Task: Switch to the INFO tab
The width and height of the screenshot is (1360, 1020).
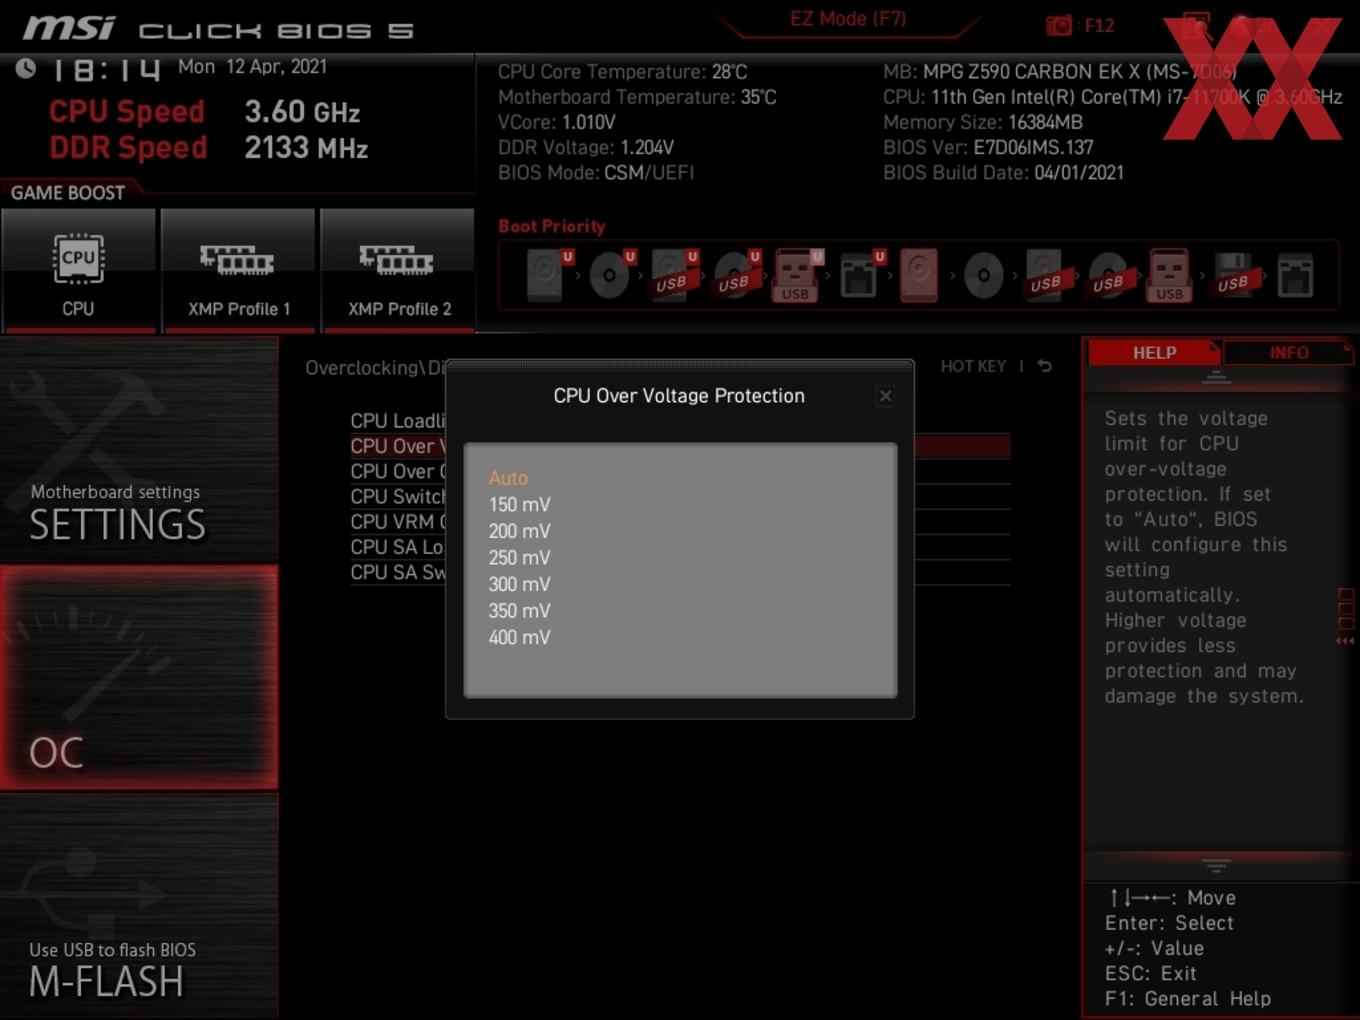Action: click(x=1288, y=352)
